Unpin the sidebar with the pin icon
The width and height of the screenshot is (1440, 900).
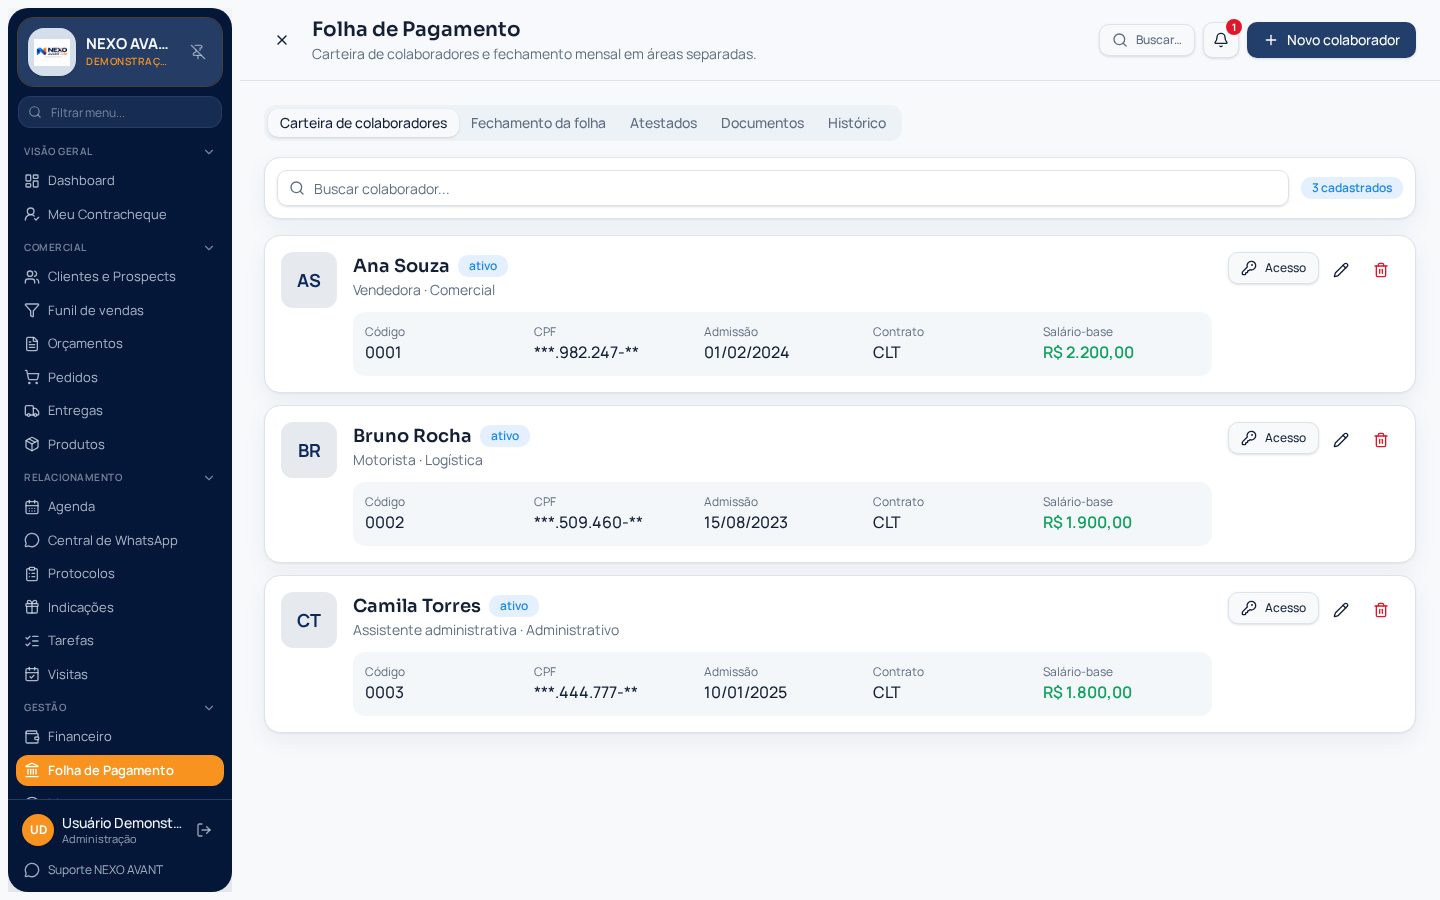198,52
